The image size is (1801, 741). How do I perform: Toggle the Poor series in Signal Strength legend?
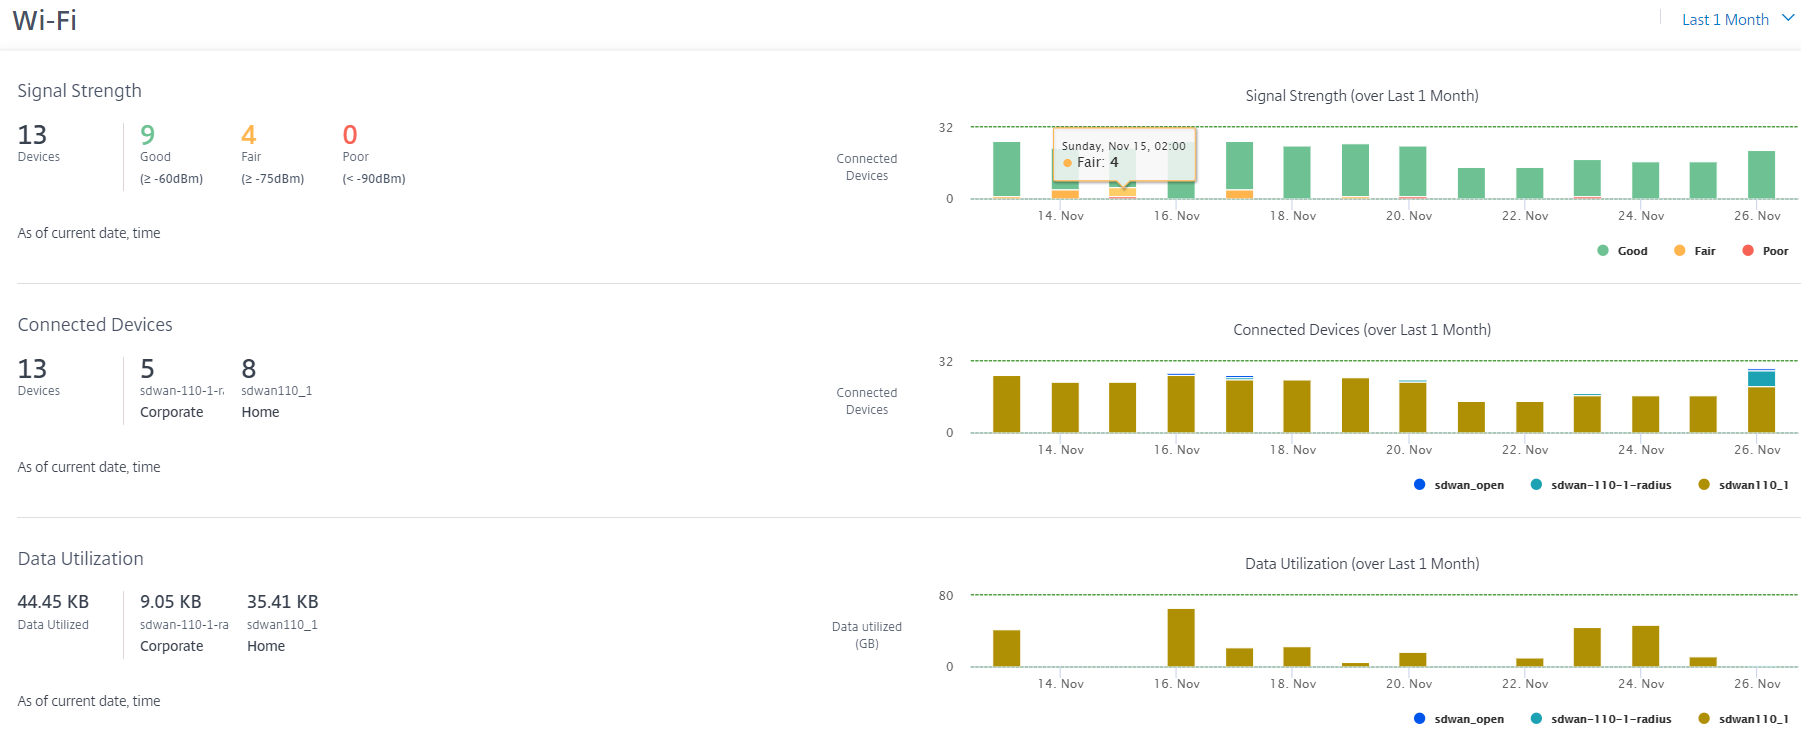click(x=1765, y=251)
